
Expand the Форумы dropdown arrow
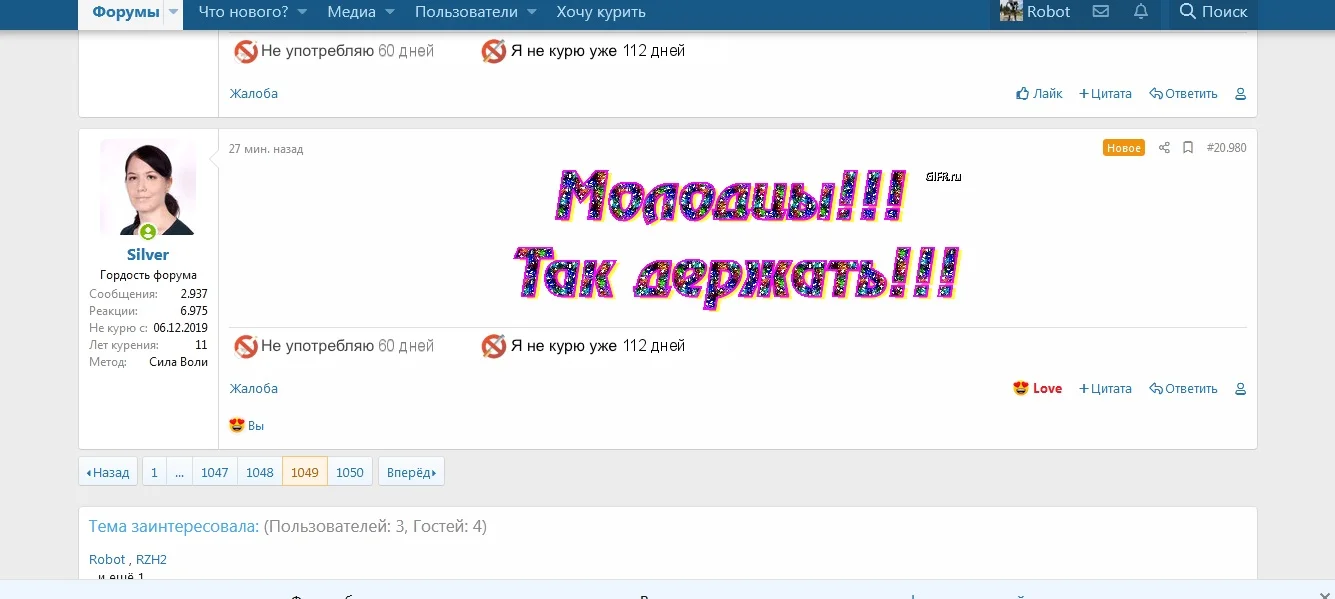pyautogui.click(x=172, y=13)
